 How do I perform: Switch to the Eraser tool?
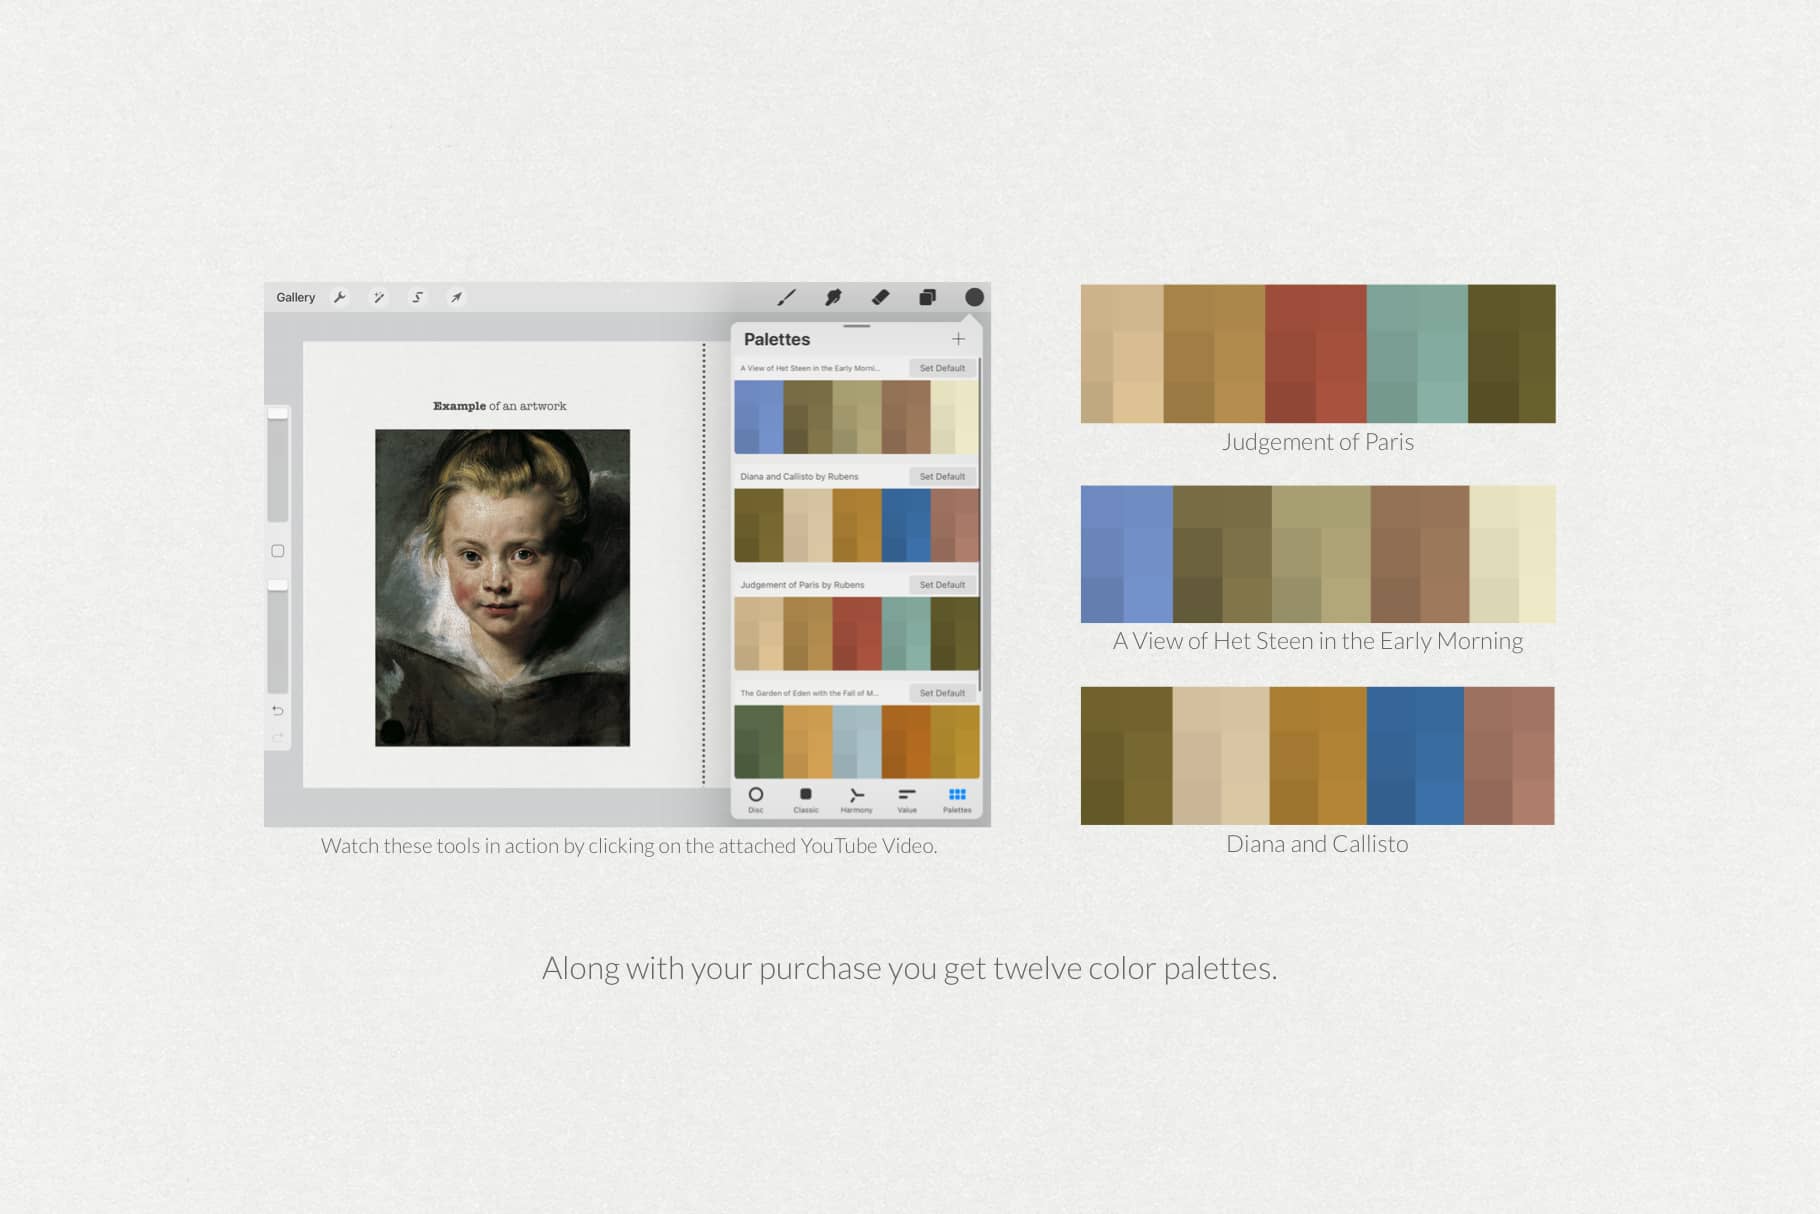pos(880,297)
